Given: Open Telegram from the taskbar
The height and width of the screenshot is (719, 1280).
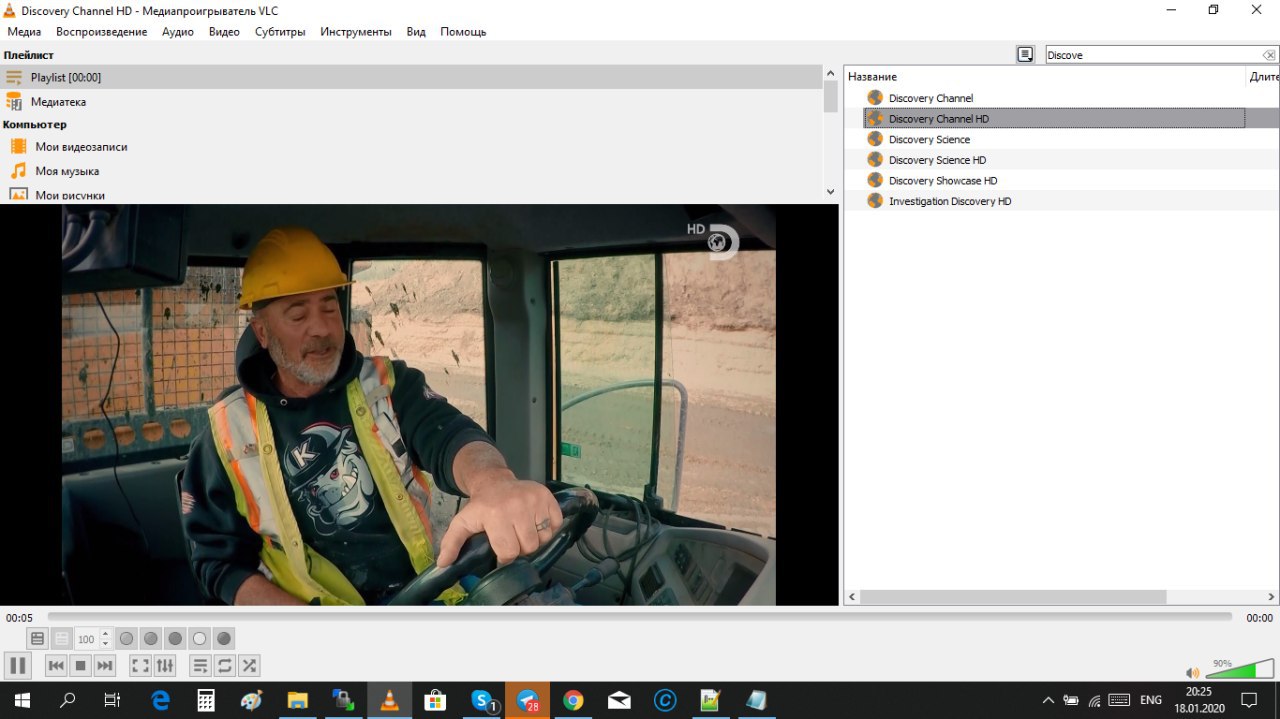Looking at the screenshot, I should (x=527, y=701).
